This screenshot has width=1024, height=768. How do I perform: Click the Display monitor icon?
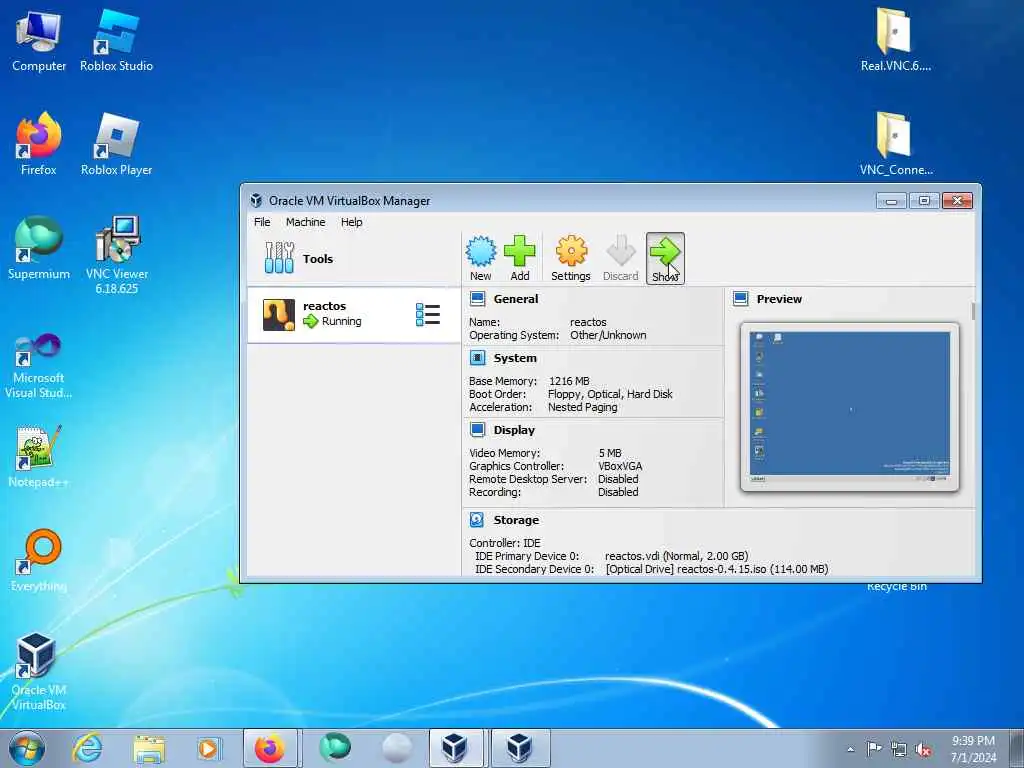click(477, 430)
